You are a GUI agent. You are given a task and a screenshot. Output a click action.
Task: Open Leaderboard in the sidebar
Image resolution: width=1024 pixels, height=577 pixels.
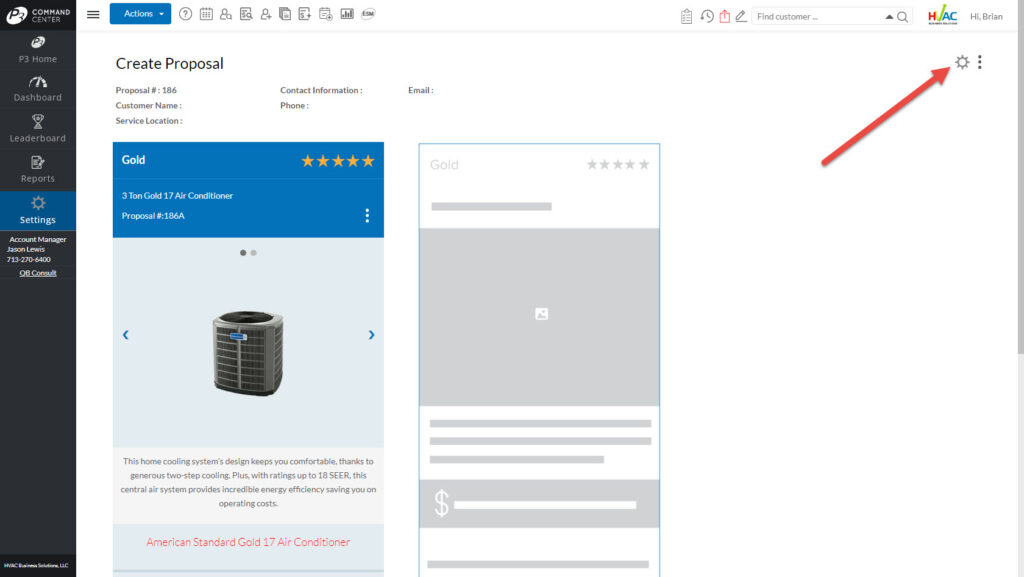[38, 128]
